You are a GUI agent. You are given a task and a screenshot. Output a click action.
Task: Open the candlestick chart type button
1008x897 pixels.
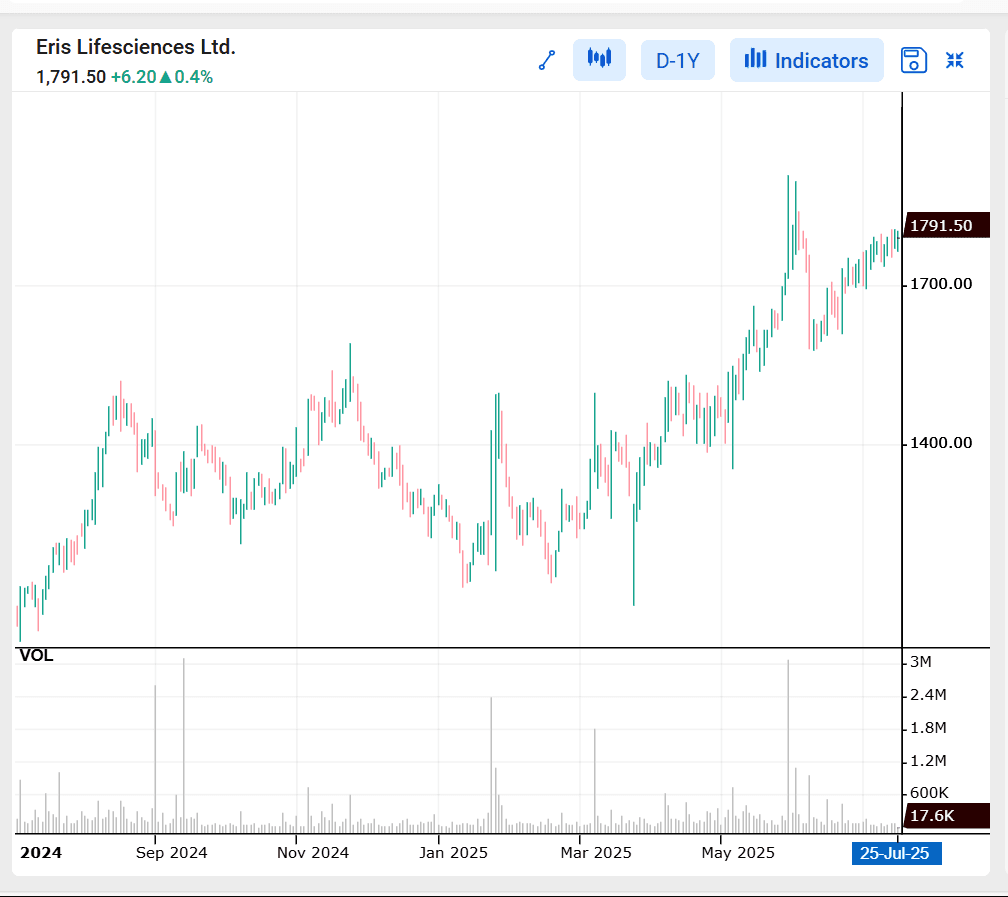599,60
